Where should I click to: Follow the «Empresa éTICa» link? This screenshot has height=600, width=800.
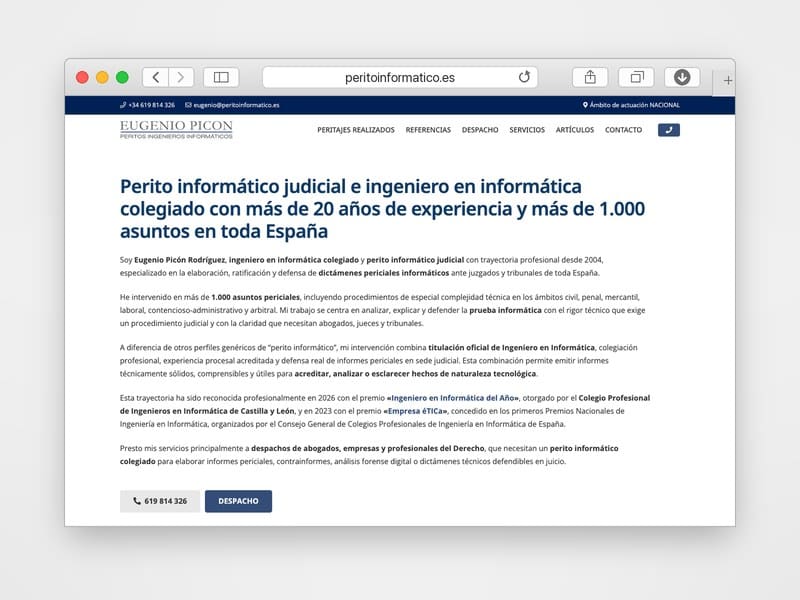tap(415, 411)
